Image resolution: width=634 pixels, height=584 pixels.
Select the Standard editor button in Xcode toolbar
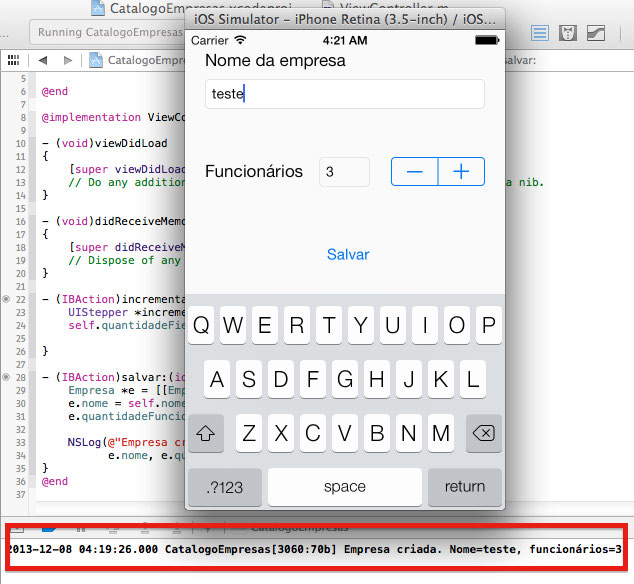[540, 32]
